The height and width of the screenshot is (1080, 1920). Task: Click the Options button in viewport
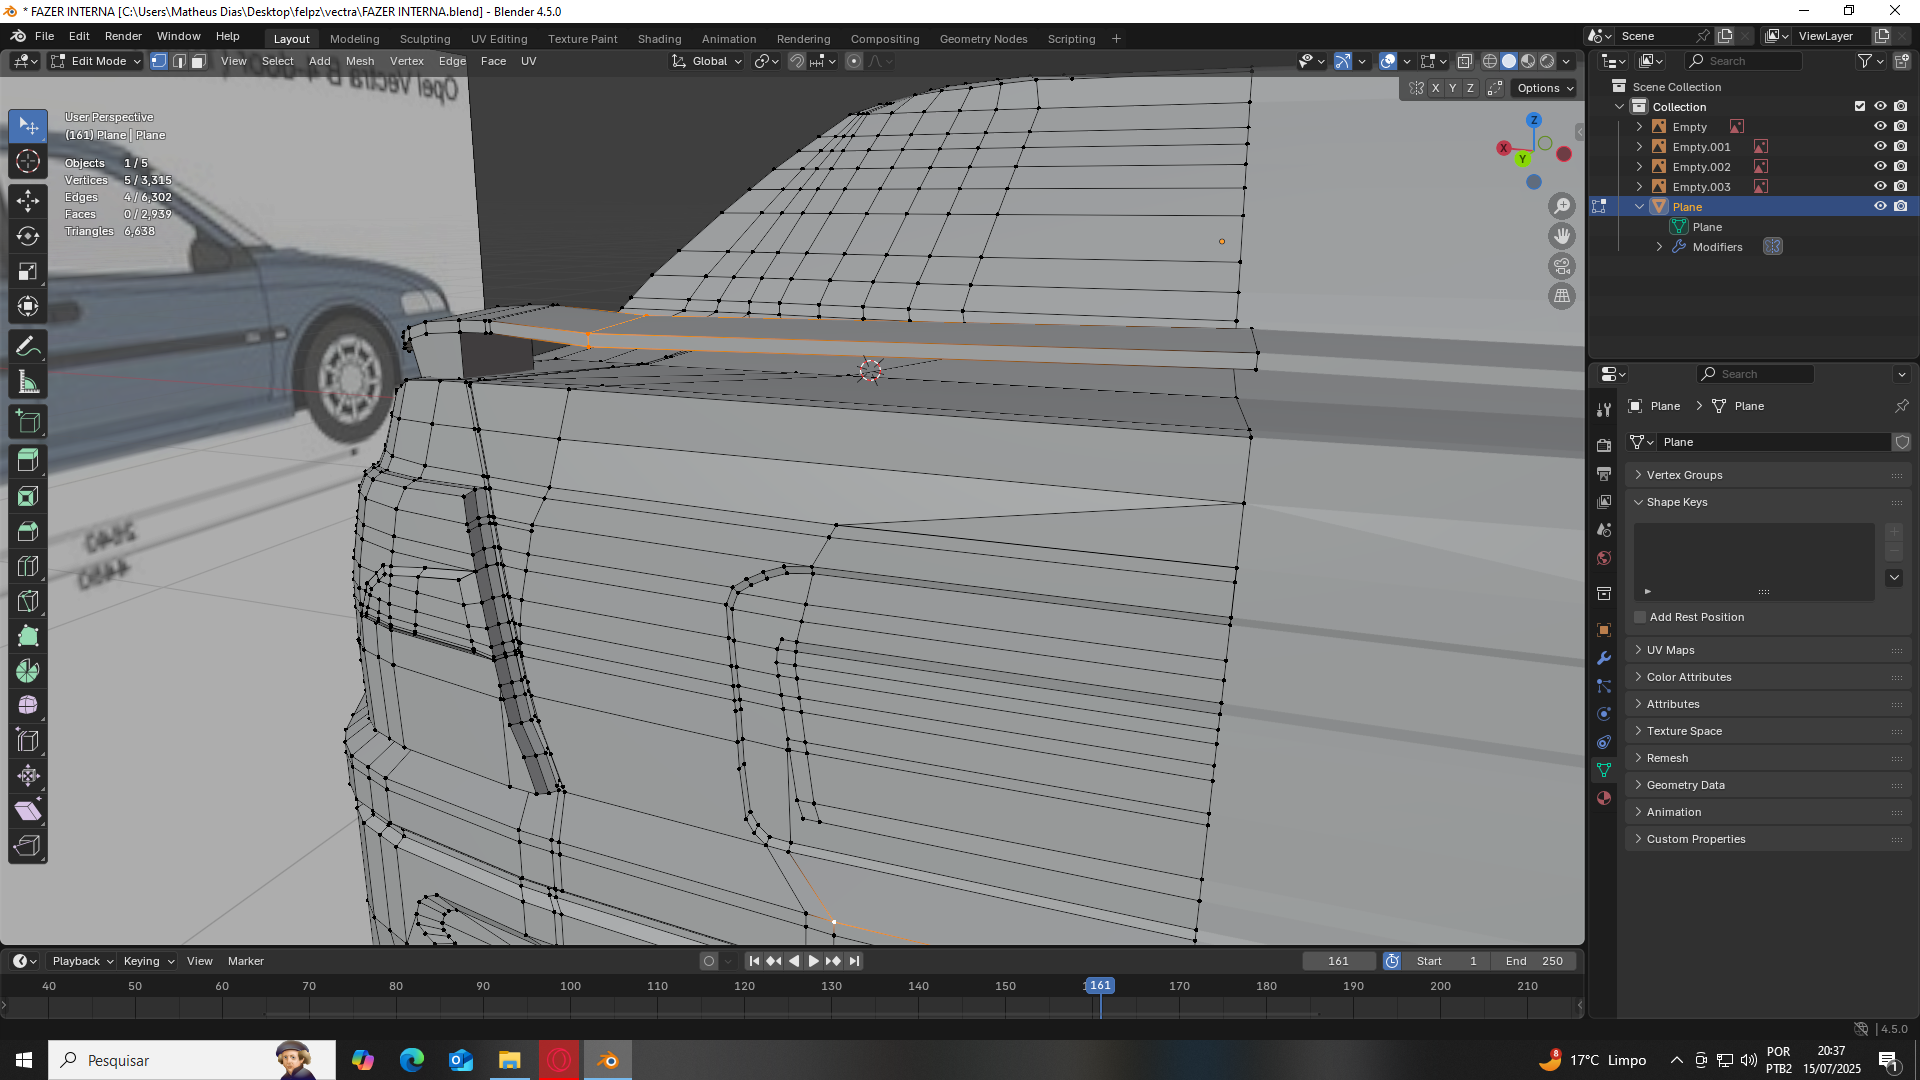coord(1544,88)
